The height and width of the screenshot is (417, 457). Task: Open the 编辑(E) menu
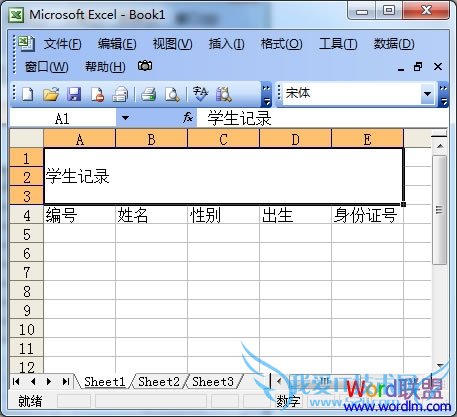point(117,44)
